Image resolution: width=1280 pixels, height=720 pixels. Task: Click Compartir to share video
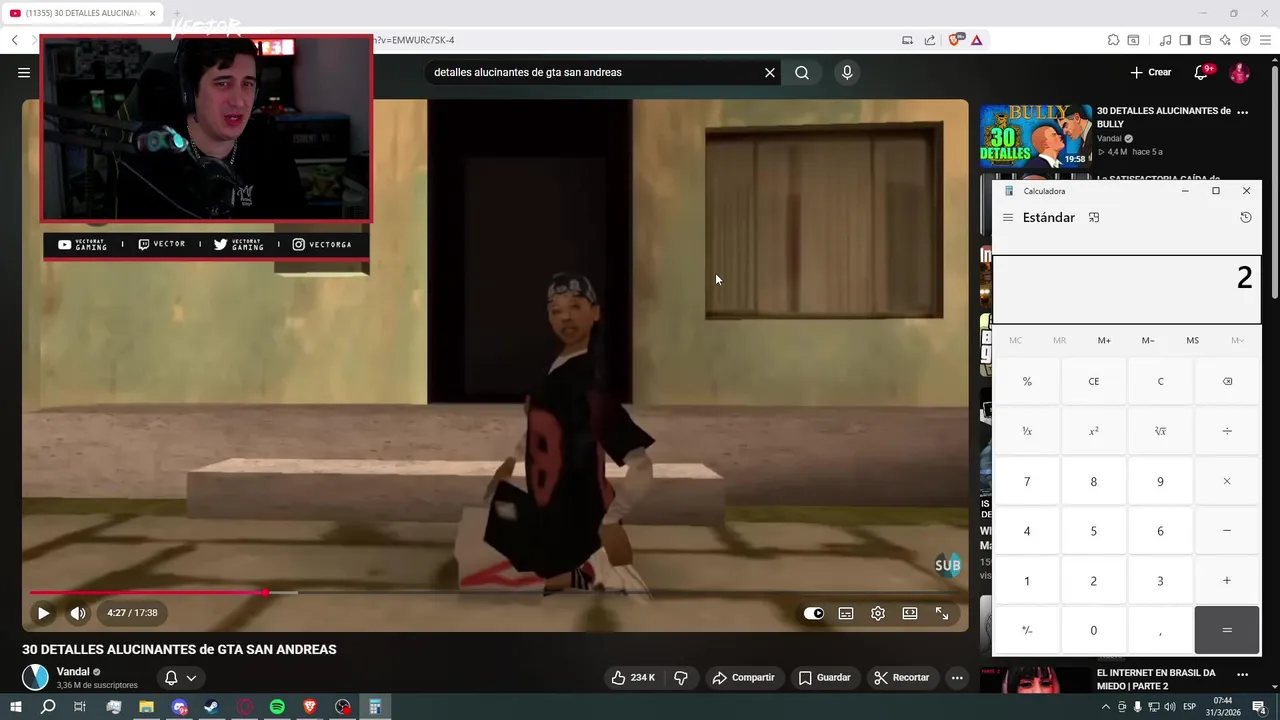pos(743,677)
